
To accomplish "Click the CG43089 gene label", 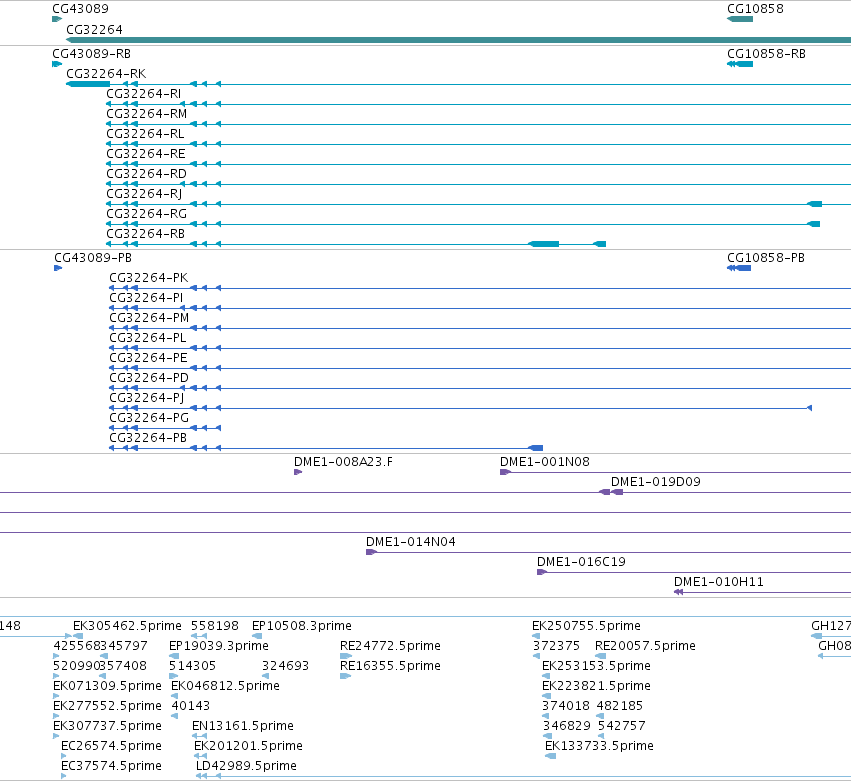I will (x=80, y=9).
